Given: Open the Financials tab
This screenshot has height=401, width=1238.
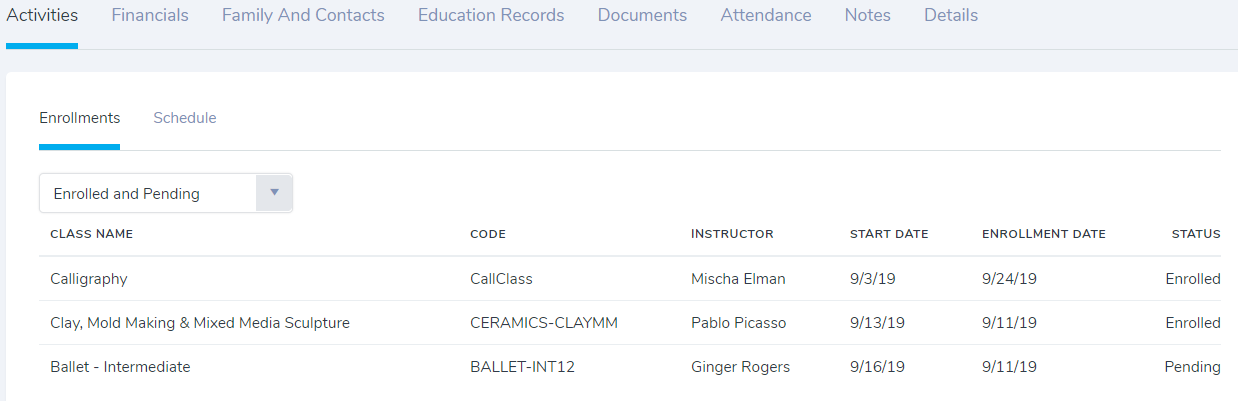Looking at the screenshot, I should 150,16.
